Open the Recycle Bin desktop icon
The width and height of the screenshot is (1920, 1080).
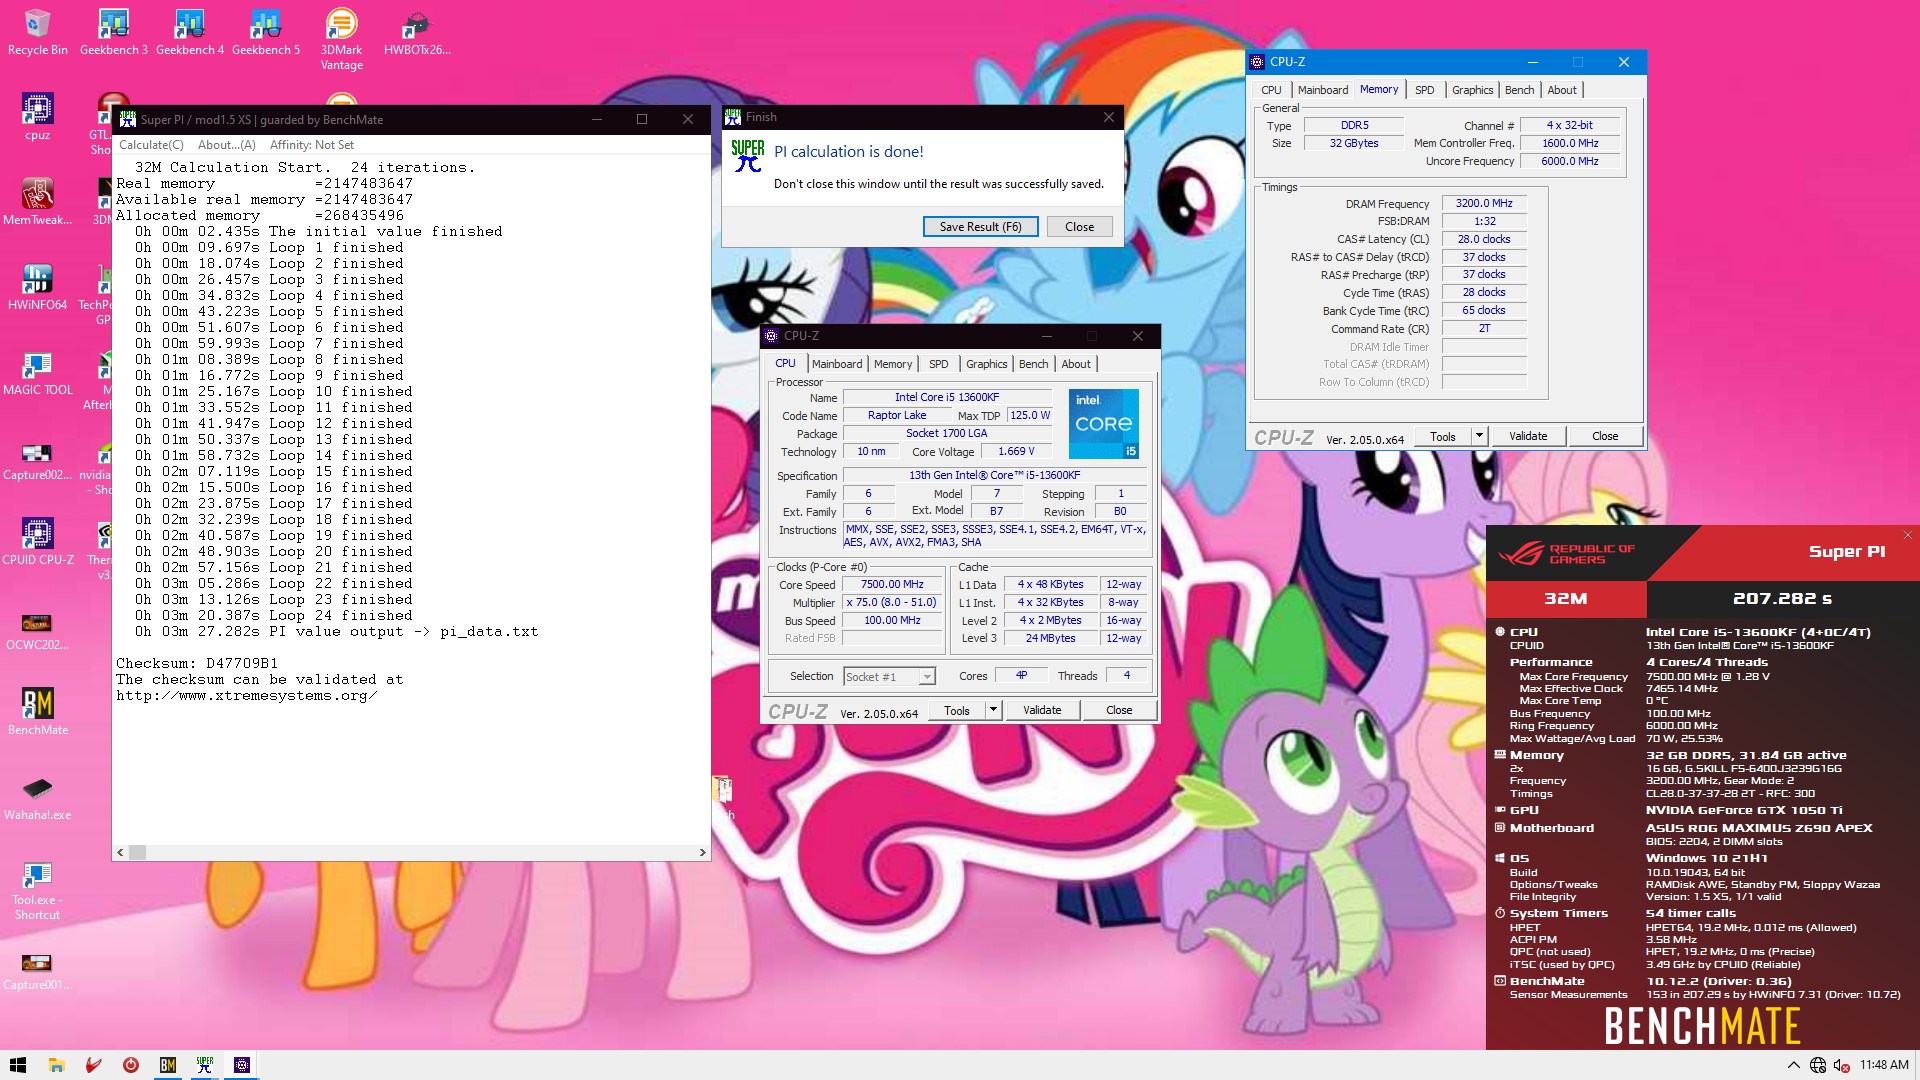pyautogui.click(x=37, y=32)
